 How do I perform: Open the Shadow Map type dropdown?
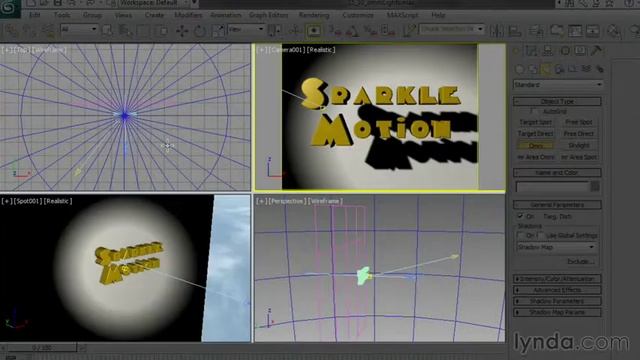coord(556,247)
